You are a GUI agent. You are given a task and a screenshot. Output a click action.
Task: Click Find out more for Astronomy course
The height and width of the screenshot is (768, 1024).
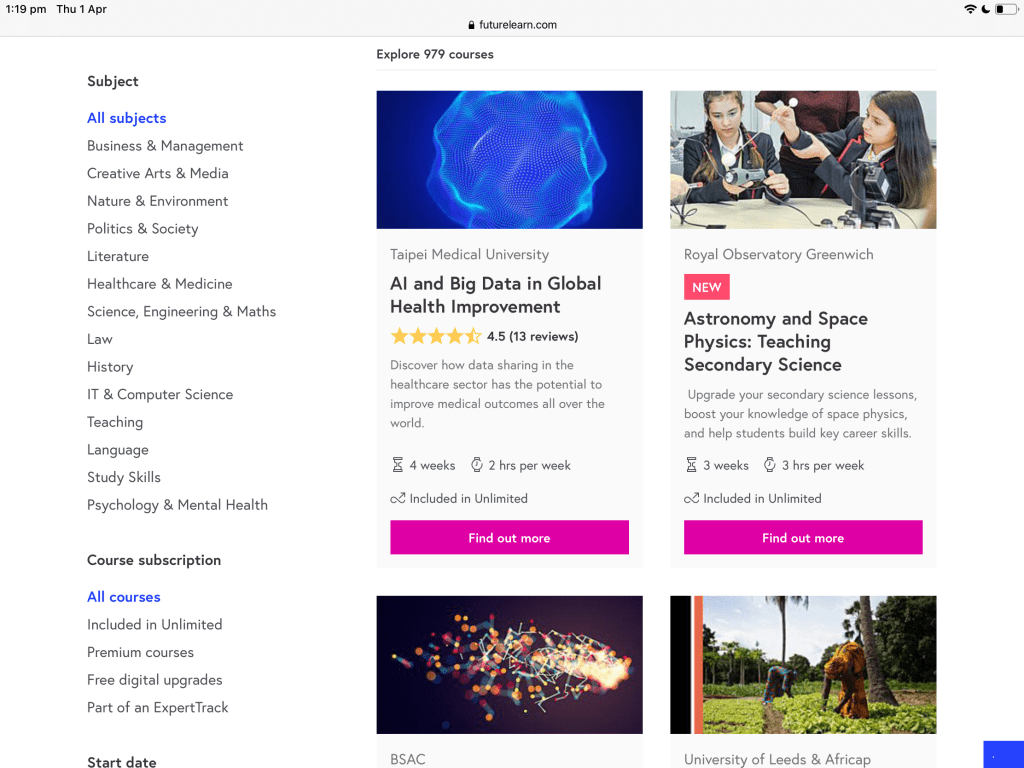coord(803,538)
